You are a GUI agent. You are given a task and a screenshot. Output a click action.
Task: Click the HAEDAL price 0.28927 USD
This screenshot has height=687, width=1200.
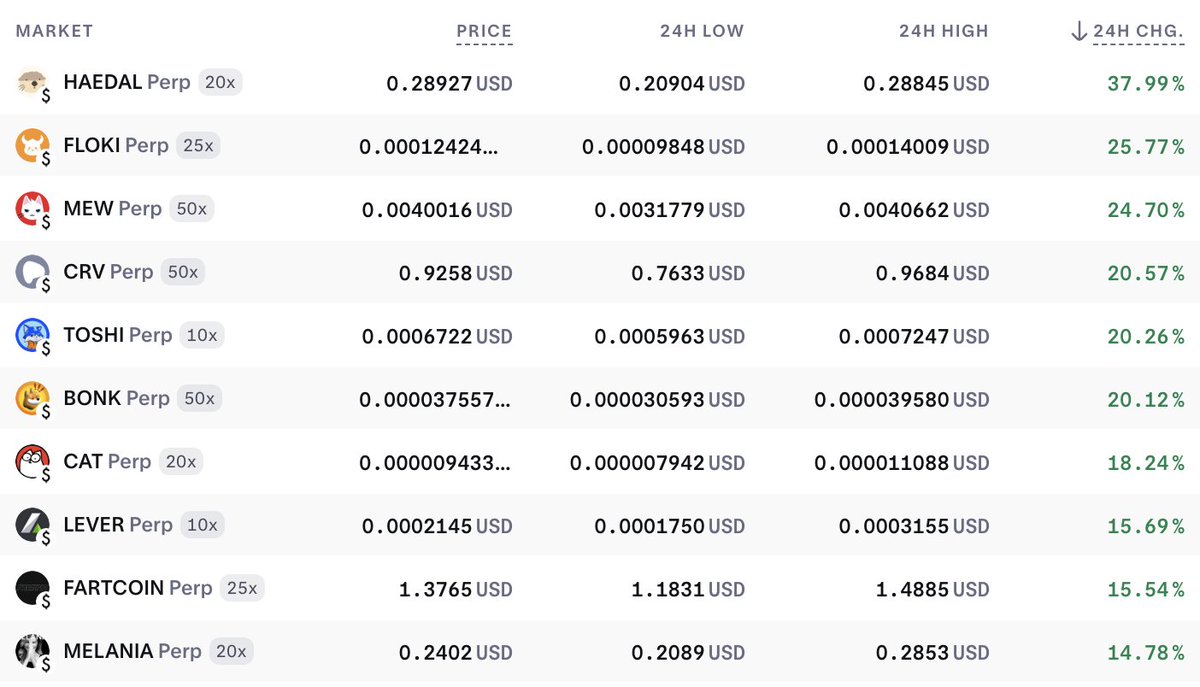pyautogui.click(x=449, y=84)
